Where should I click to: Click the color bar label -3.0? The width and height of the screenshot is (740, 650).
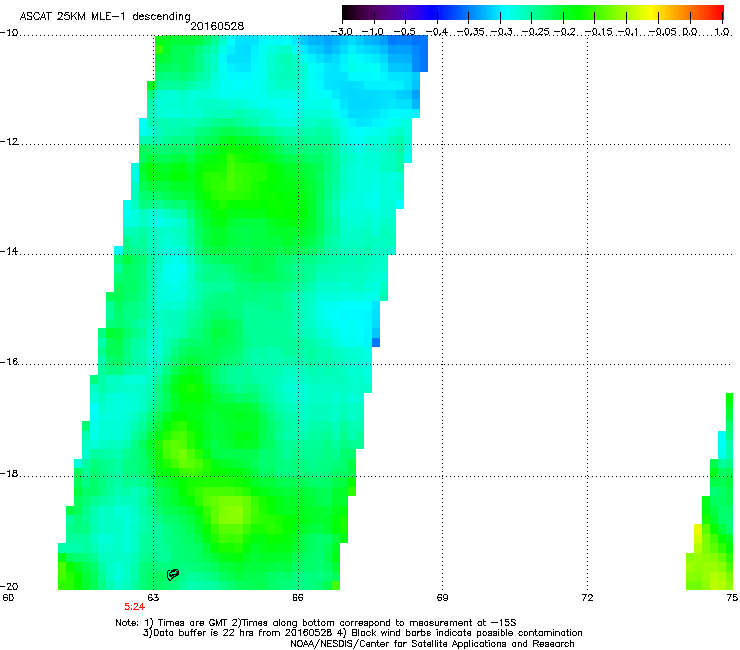pos(341,32)
